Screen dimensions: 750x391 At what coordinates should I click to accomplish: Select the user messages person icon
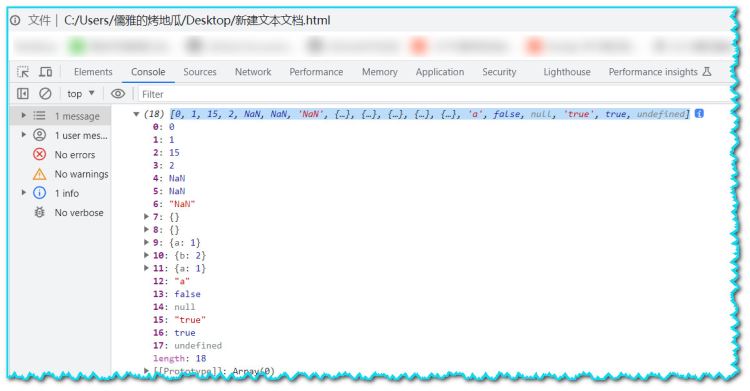tap(39, 135)
